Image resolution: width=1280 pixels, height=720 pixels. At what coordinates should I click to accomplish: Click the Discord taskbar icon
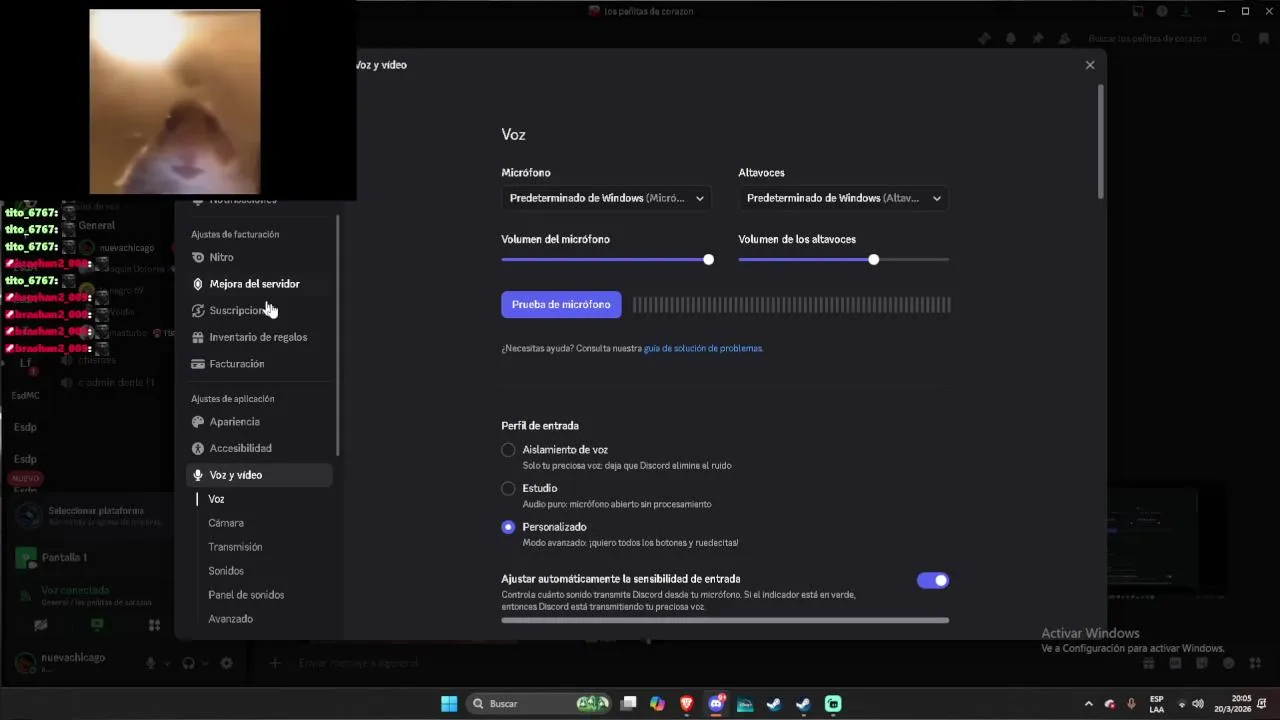[x=716, y=704]
